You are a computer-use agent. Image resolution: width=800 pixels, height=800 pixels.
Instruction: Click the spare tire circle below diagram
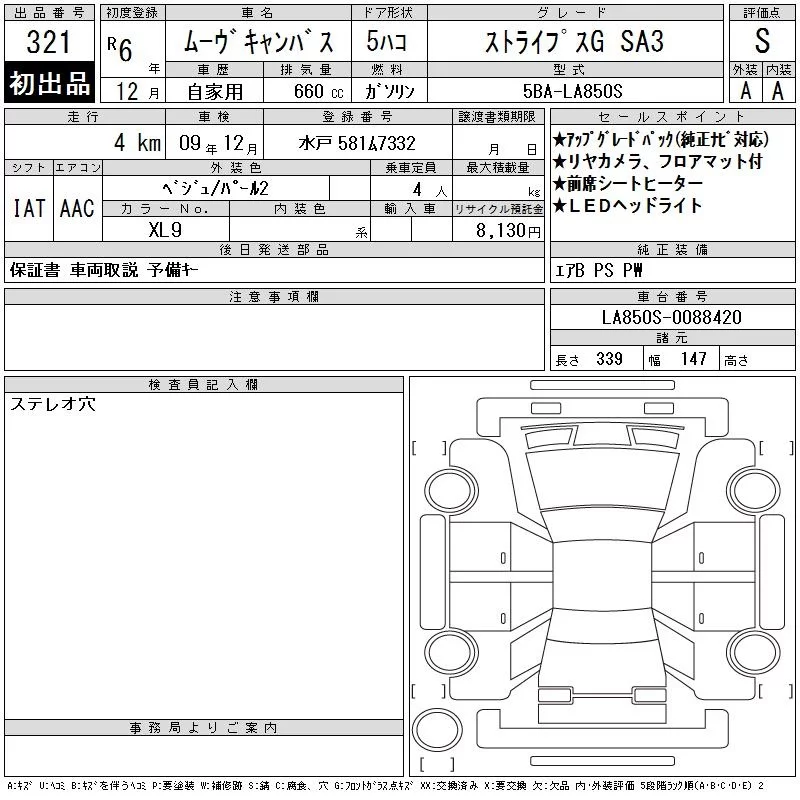click(437, 729)
